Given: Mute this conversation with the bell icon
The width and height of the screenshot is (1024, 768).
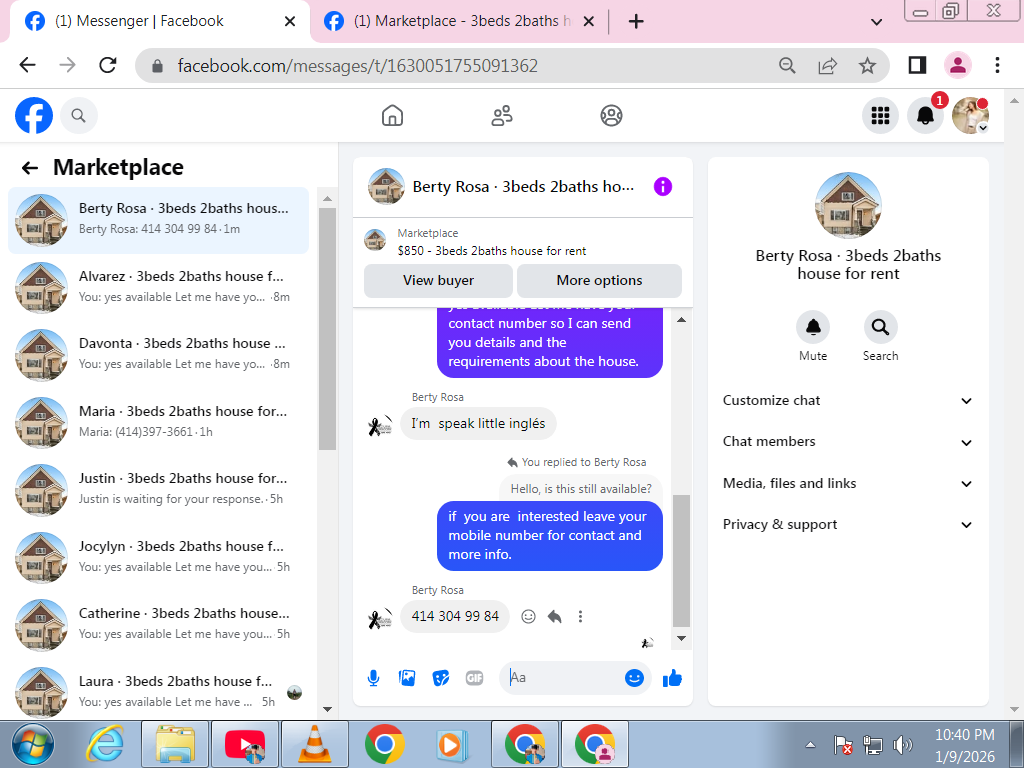Looking at the screenshot, I should pyautogui.click(x=813, y=327).
